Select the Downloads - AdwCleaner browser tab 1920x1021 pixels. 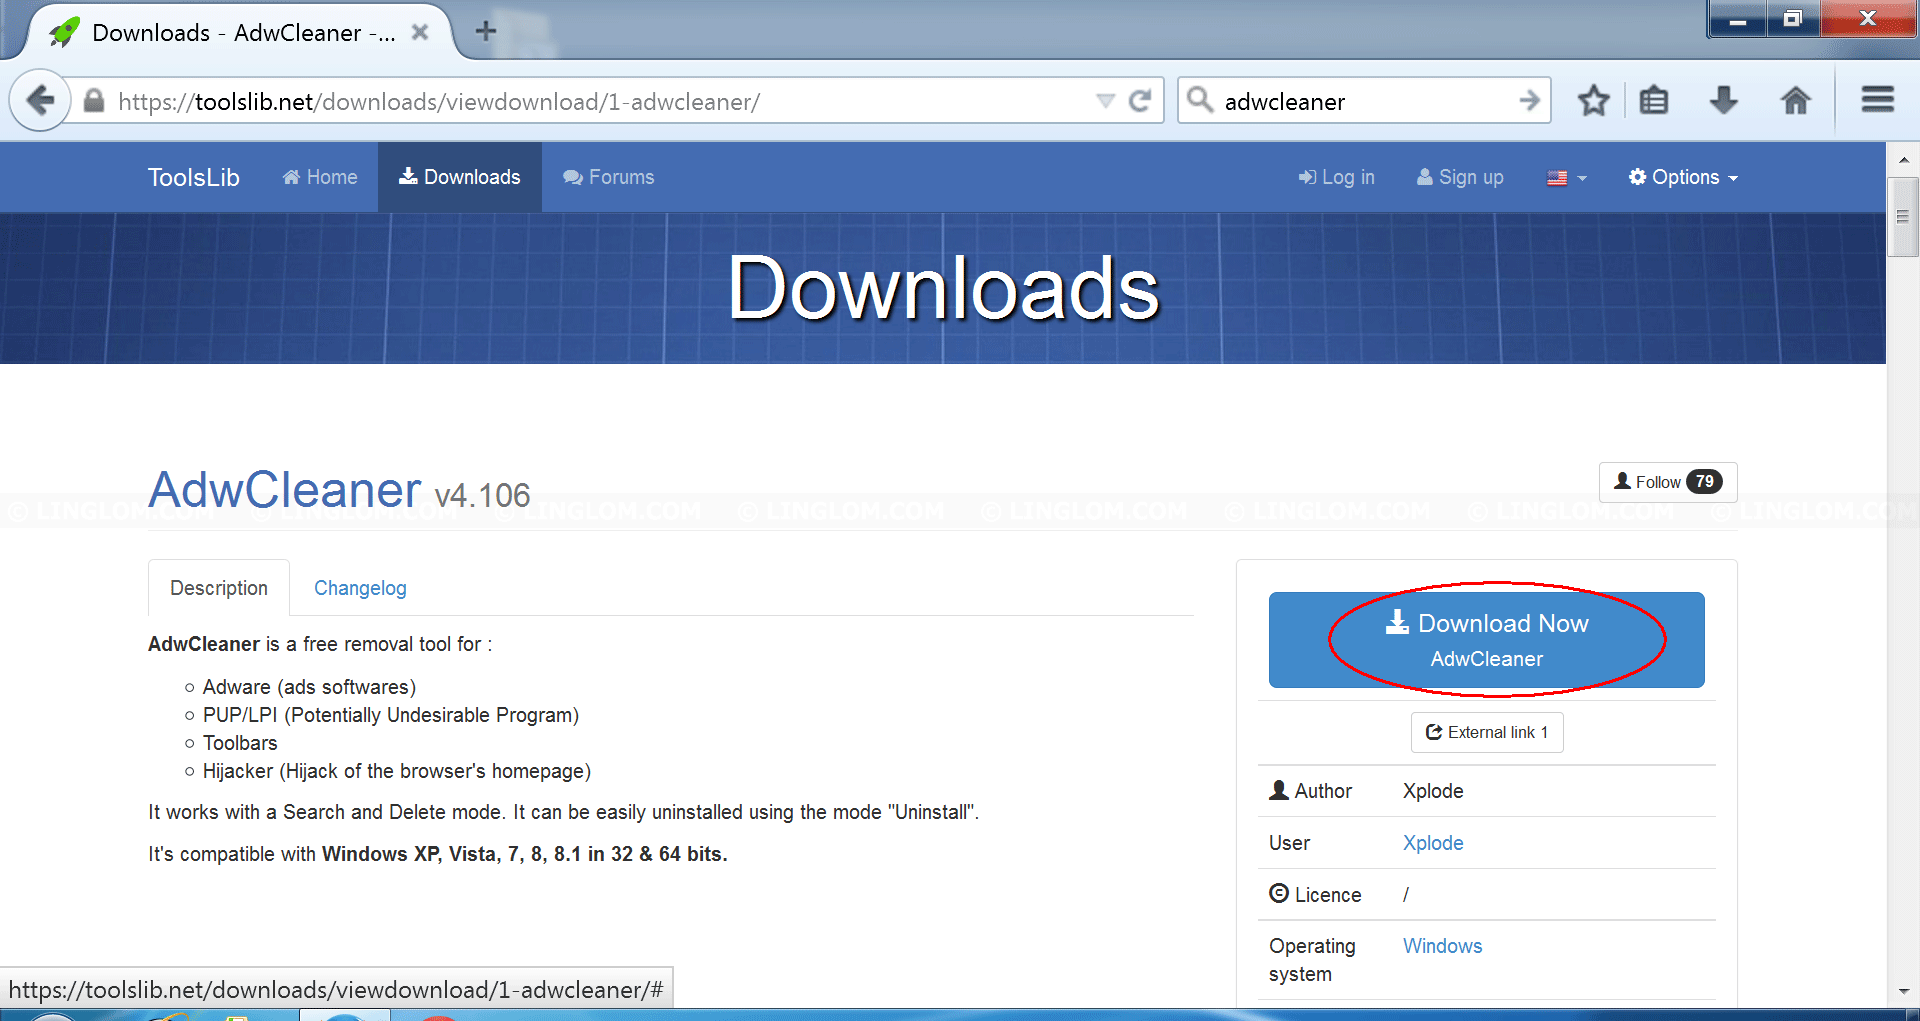click(x=238, y=32)
